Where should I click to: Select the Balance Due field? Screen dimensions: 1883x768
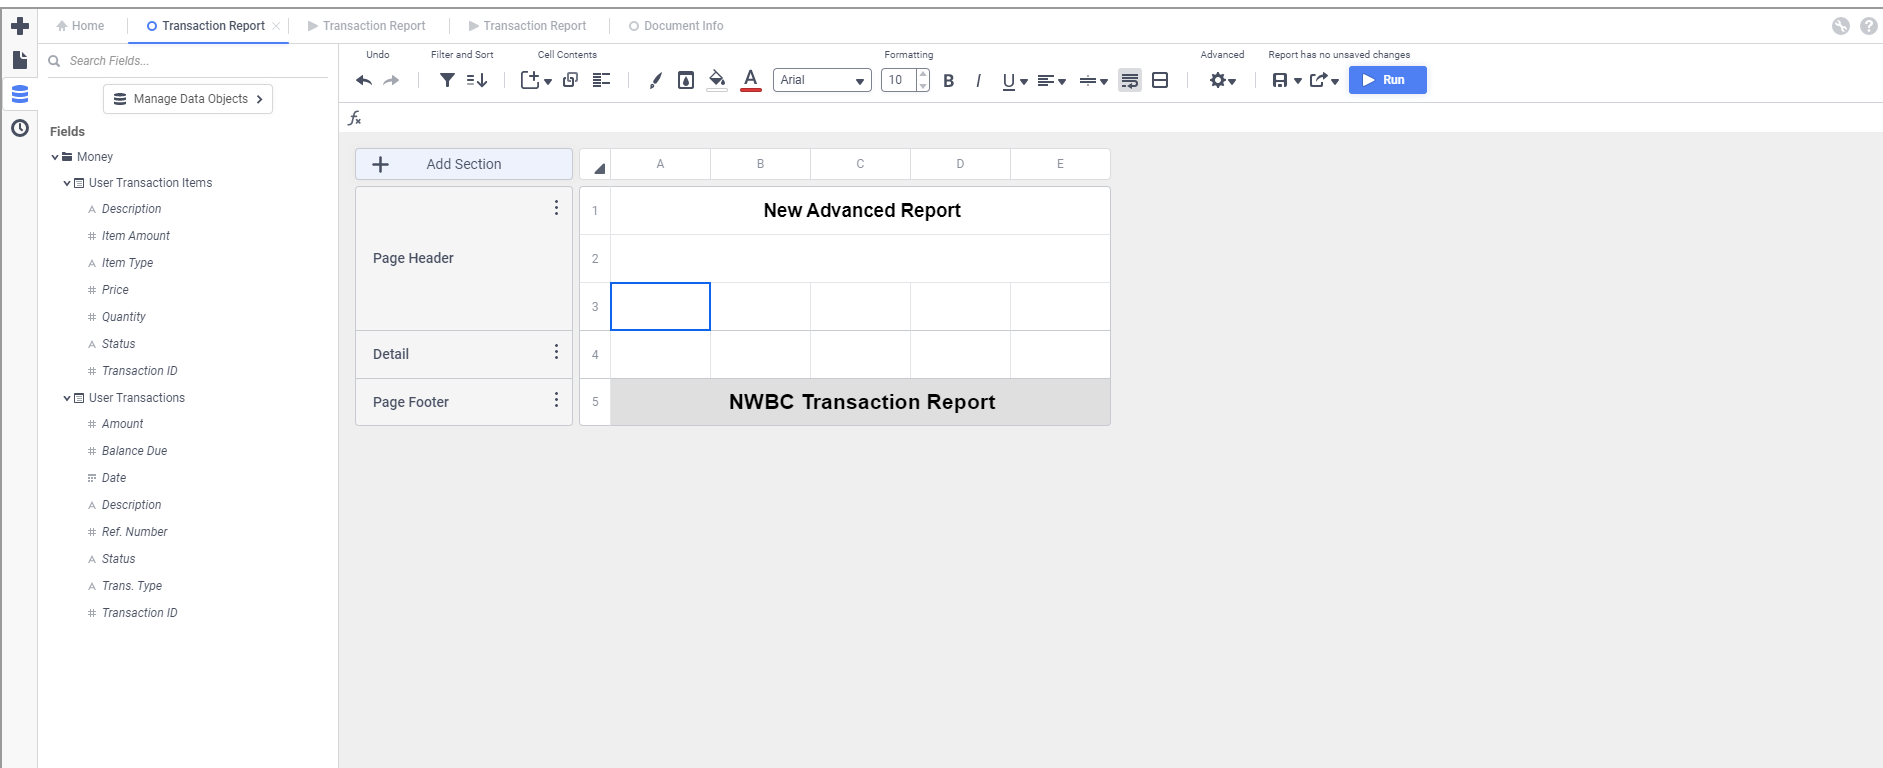pos(134,451)
